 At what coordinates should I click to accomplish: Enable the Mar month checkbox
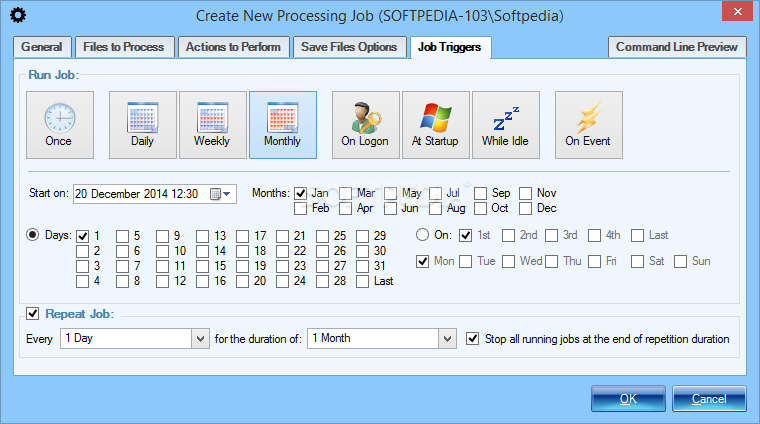pyautogui.click(x=346, y=193)
